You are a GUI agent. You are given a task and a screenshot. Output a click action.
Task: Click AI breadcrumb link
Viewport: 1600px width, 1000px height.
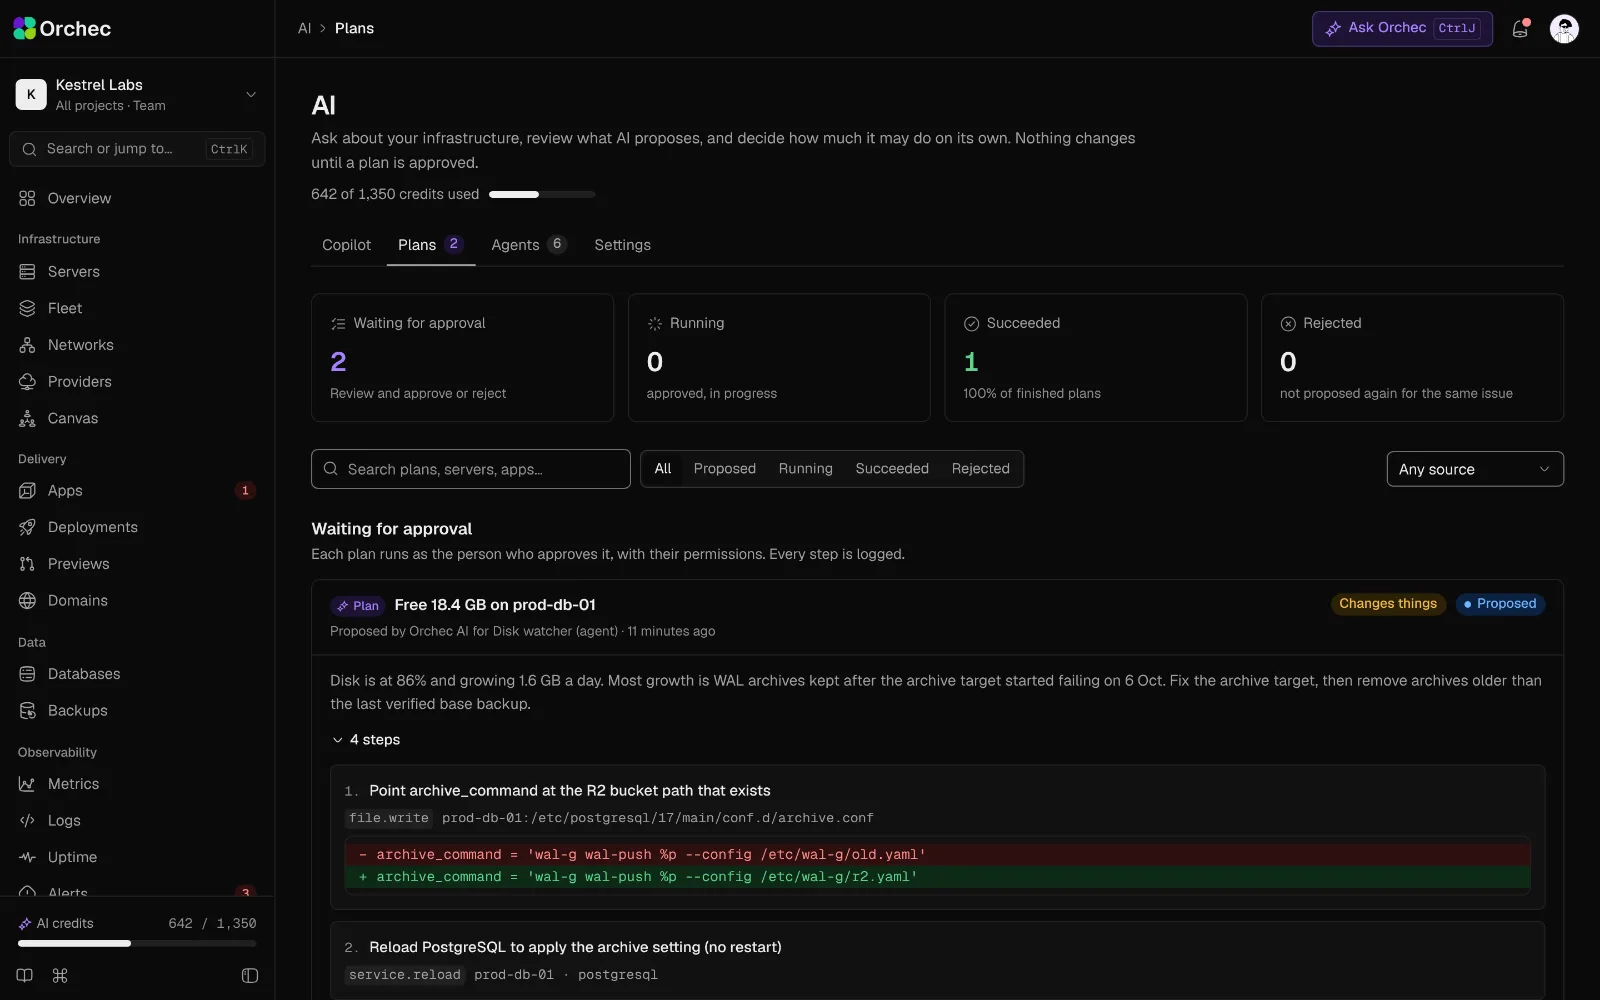click(304, 28)
